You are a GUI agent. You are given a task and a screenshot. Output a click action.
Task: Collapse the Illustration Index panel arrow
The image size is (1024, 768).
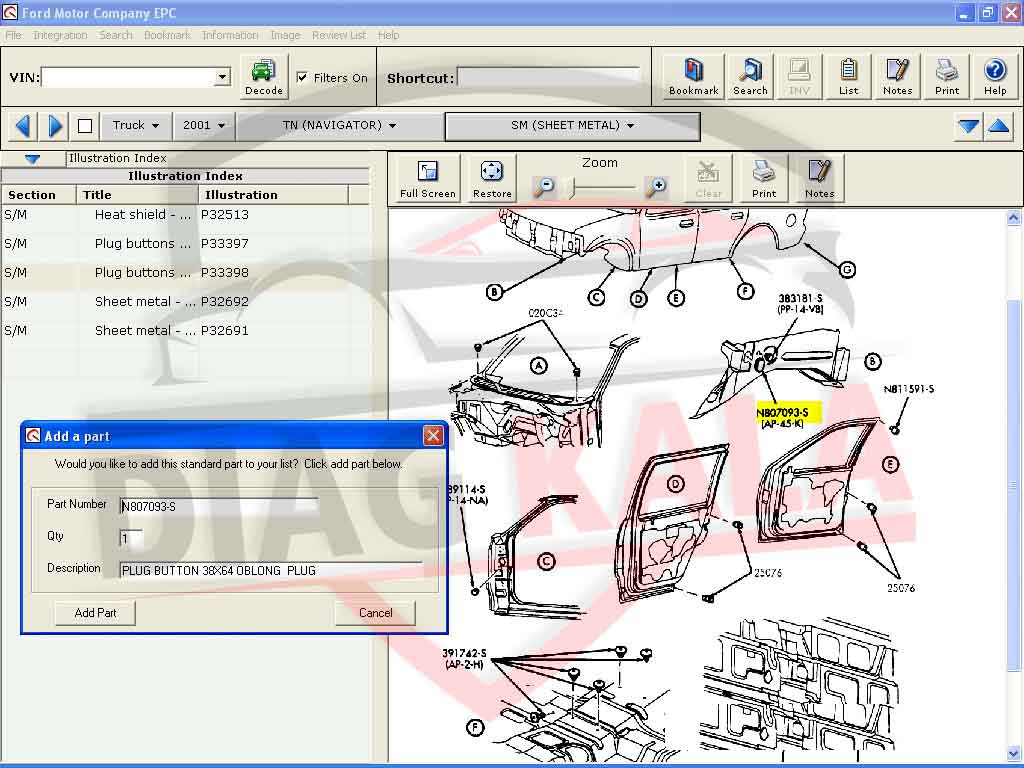coord(33,159)
